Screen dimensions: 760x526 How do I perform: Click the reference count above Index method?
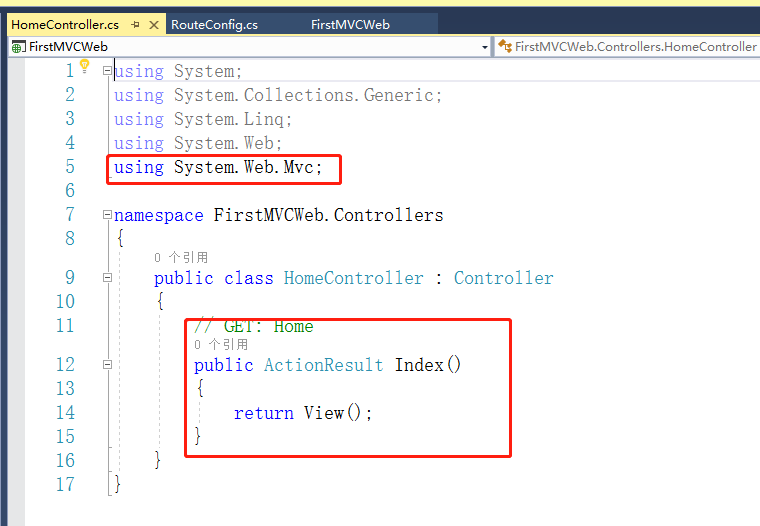click(221, 345)
